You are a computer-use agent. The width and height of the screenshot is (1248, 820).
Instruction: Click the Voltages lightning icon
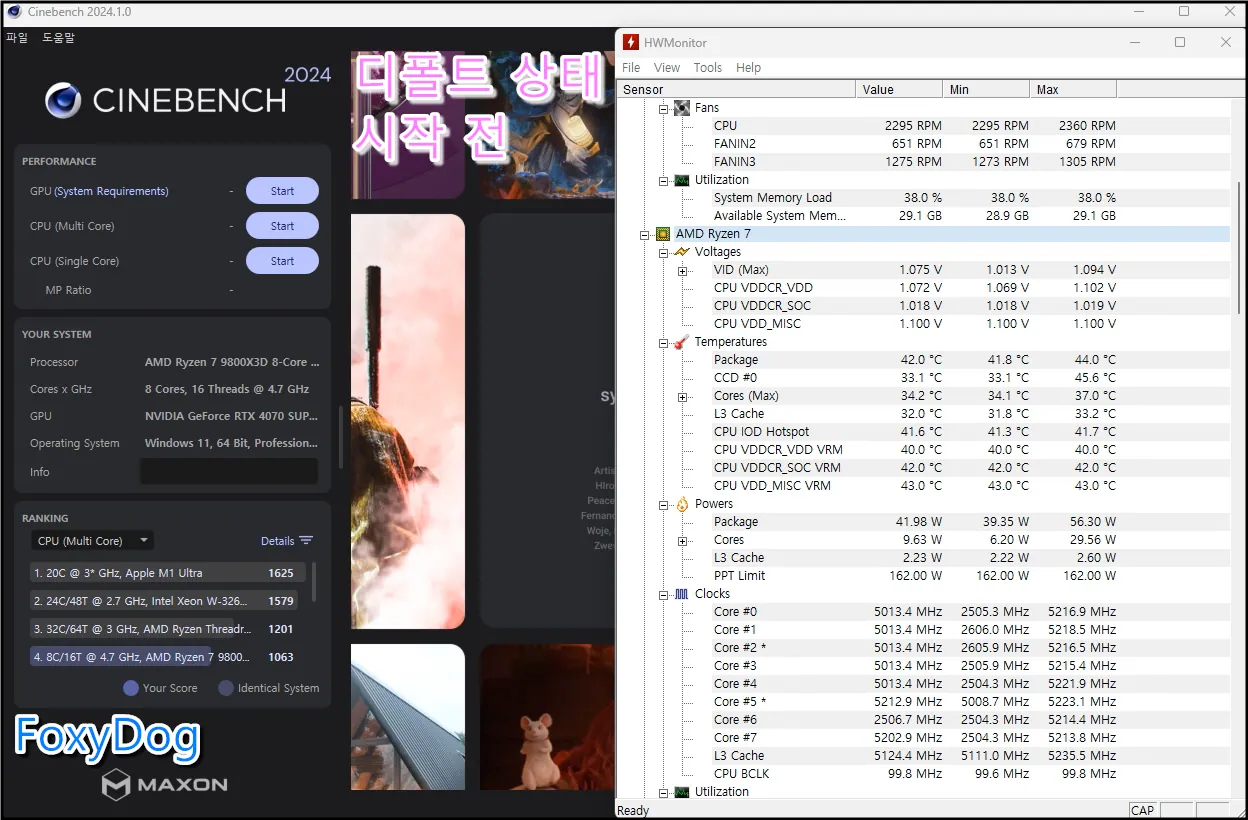point(682,252)
